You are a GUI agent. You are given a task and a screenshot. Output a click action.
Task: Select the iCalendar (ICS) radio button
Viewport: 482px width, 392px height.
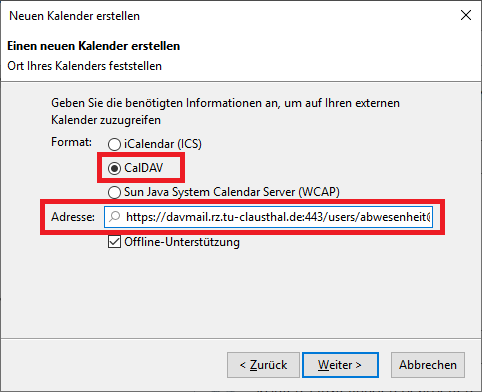(x=114, y=144)
